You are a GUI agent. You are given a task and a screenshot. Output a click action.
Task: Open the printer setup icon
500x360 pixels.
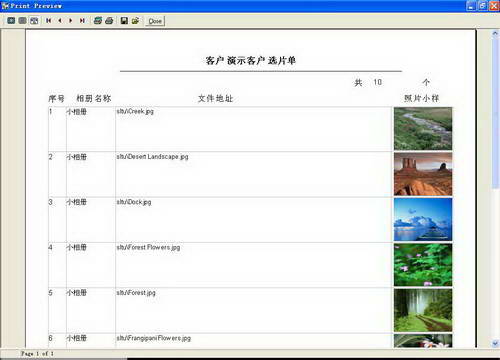98,21
